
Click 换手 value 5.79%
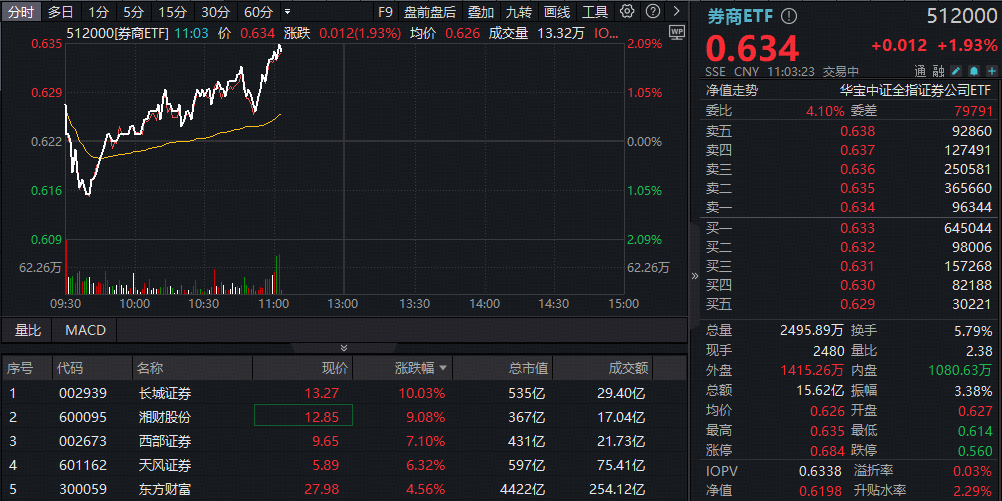point(974,331)
